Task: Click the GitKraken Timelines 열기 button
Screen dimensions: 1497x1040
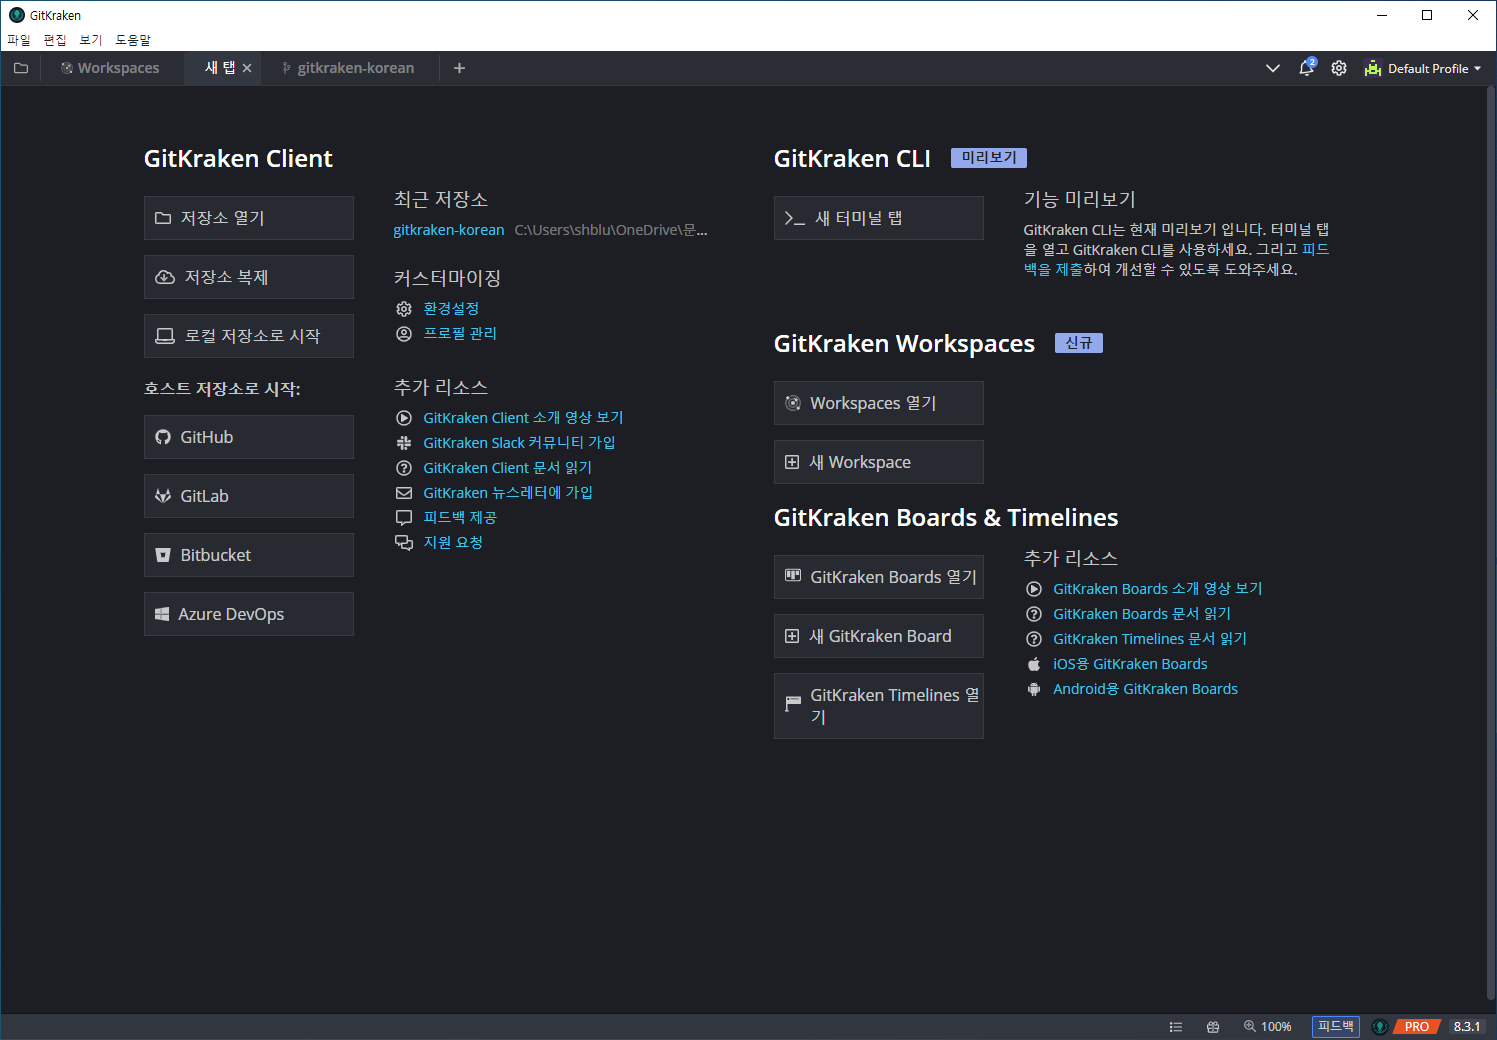Action: 879,706
